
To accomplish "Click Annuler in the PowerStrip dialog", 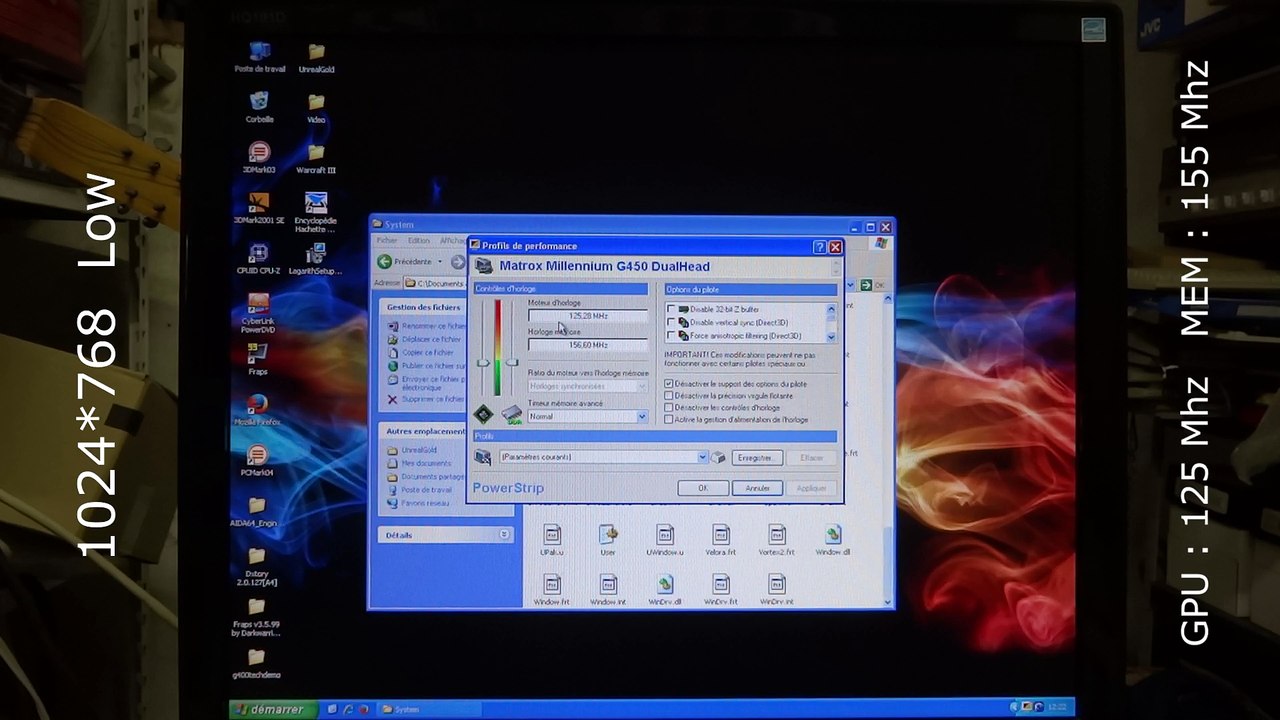I will [757, 488].
